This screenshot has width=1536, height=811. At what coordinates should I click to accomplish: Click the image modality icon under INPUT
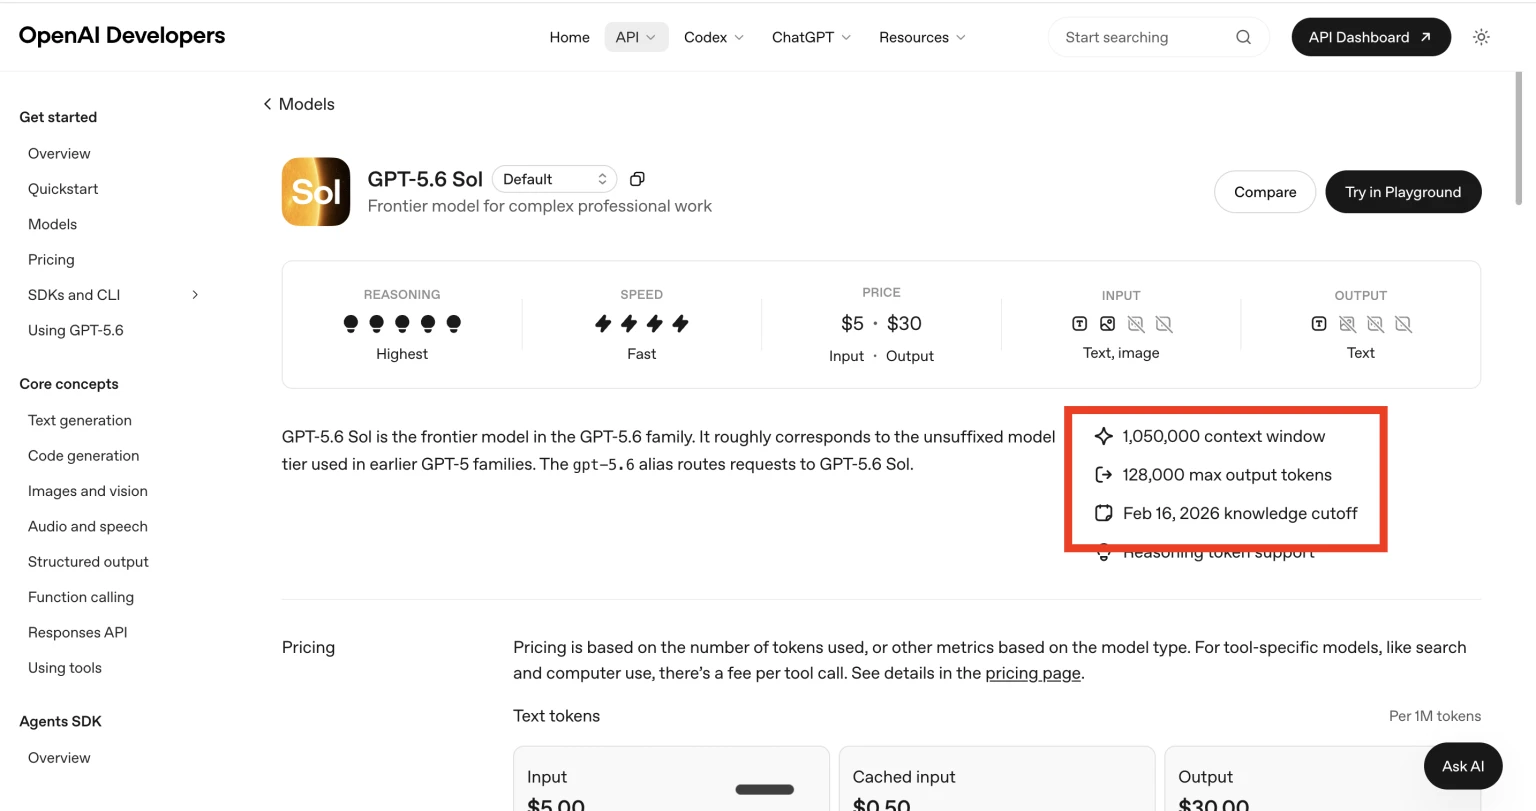[x=1107, y=324]
